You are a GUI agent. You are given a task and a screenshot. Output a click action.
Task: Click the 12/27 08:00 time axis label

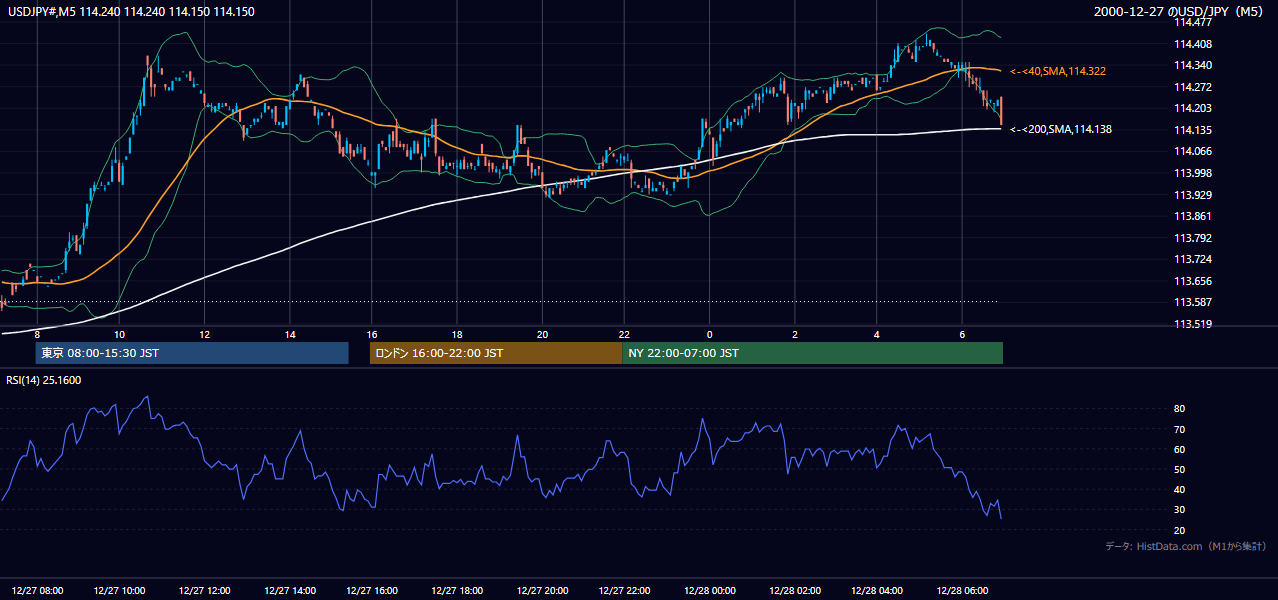click(x=37, y=591)
